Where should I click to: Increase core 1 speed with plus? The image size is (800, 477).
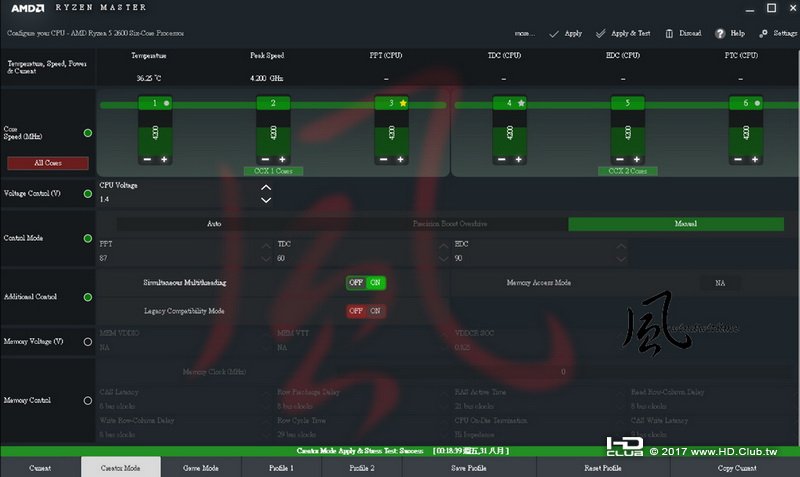[x=164, y=160]
